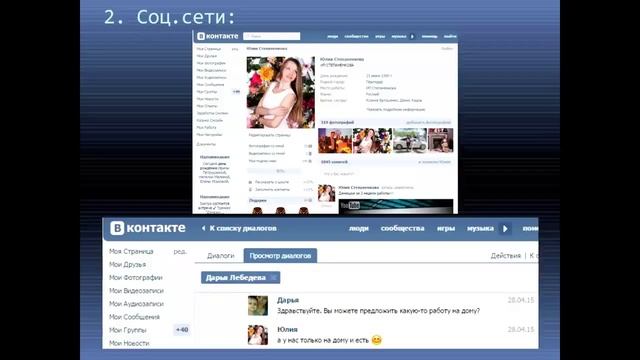Open люди on the profile page header
The height and width of the screenshot is (360, 640).
(x=333, y=36)
